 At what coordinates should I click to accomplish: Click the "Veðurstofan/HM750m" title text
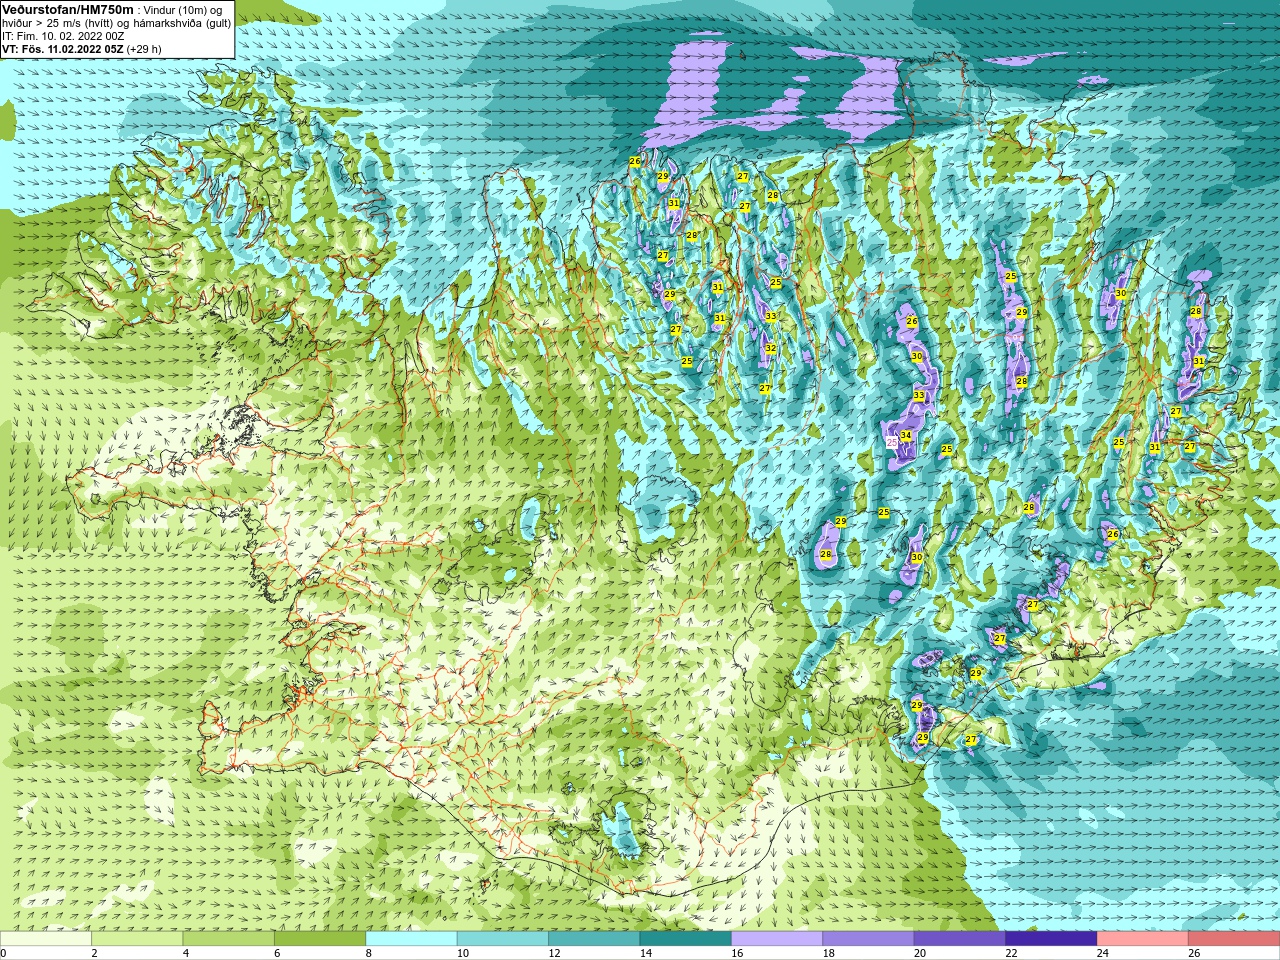(x=68, y=9)
